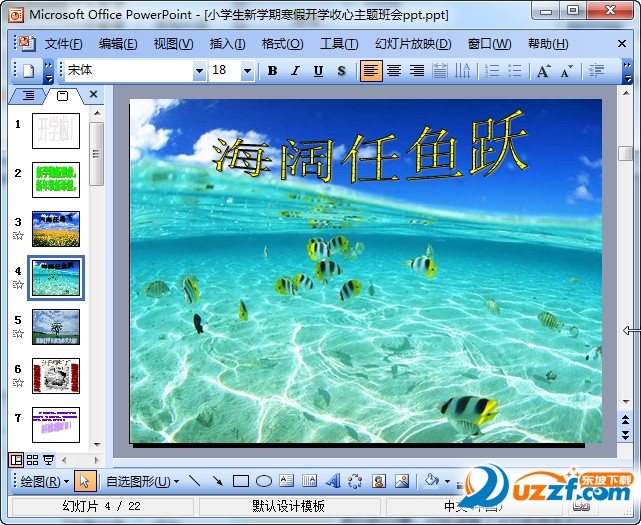Click the change text direction icon
Viewport: 641px width, 525px height.
(x=463, y=71)
